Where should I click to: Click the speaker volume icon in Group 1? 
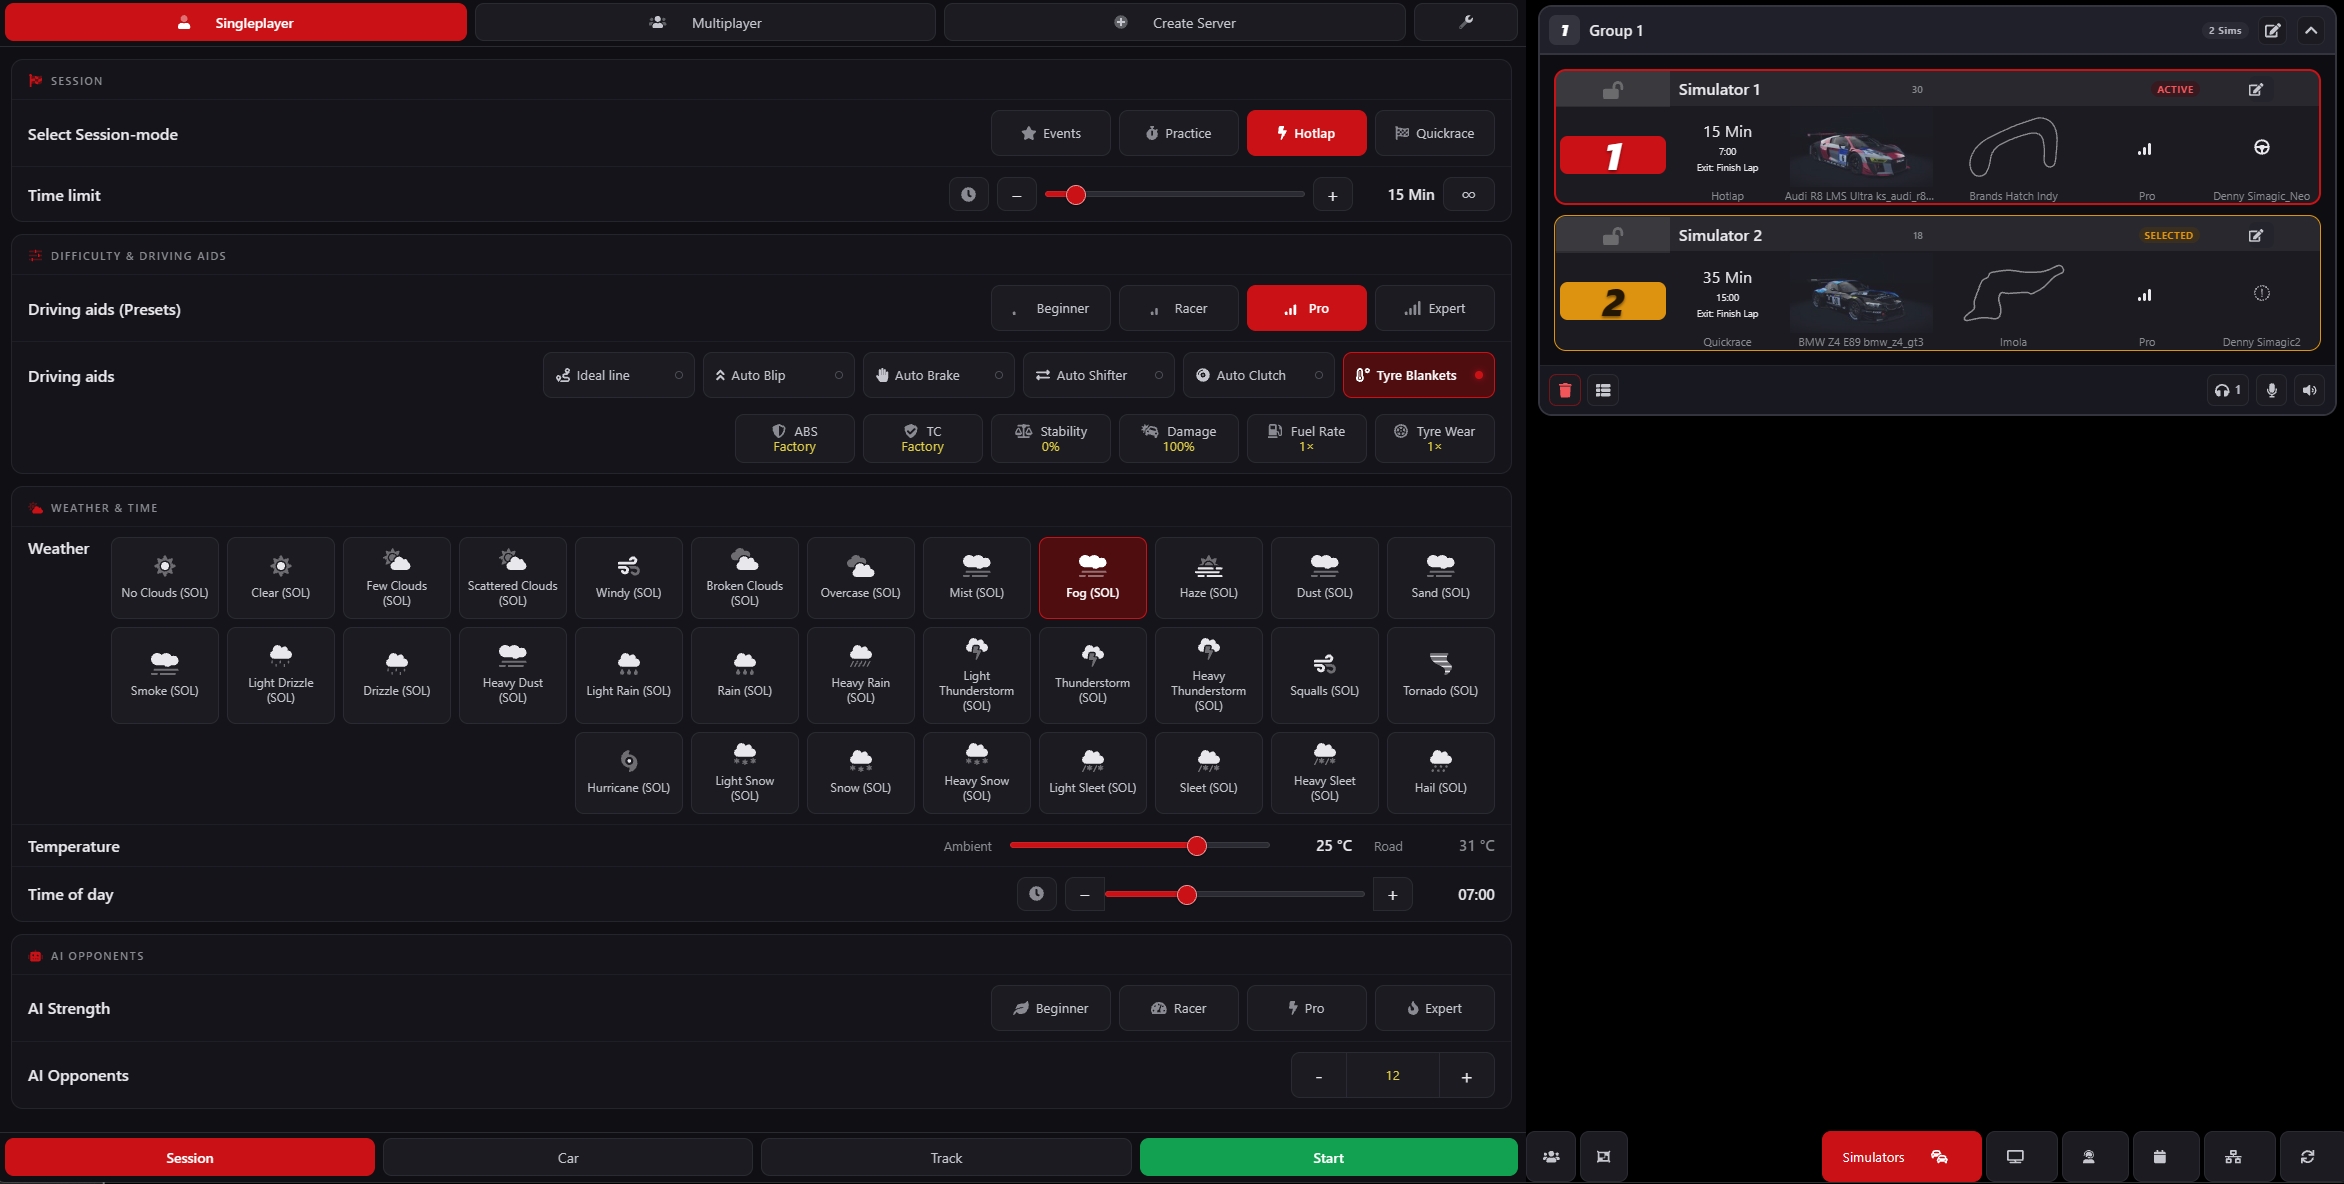click(x=2309, y=390)
